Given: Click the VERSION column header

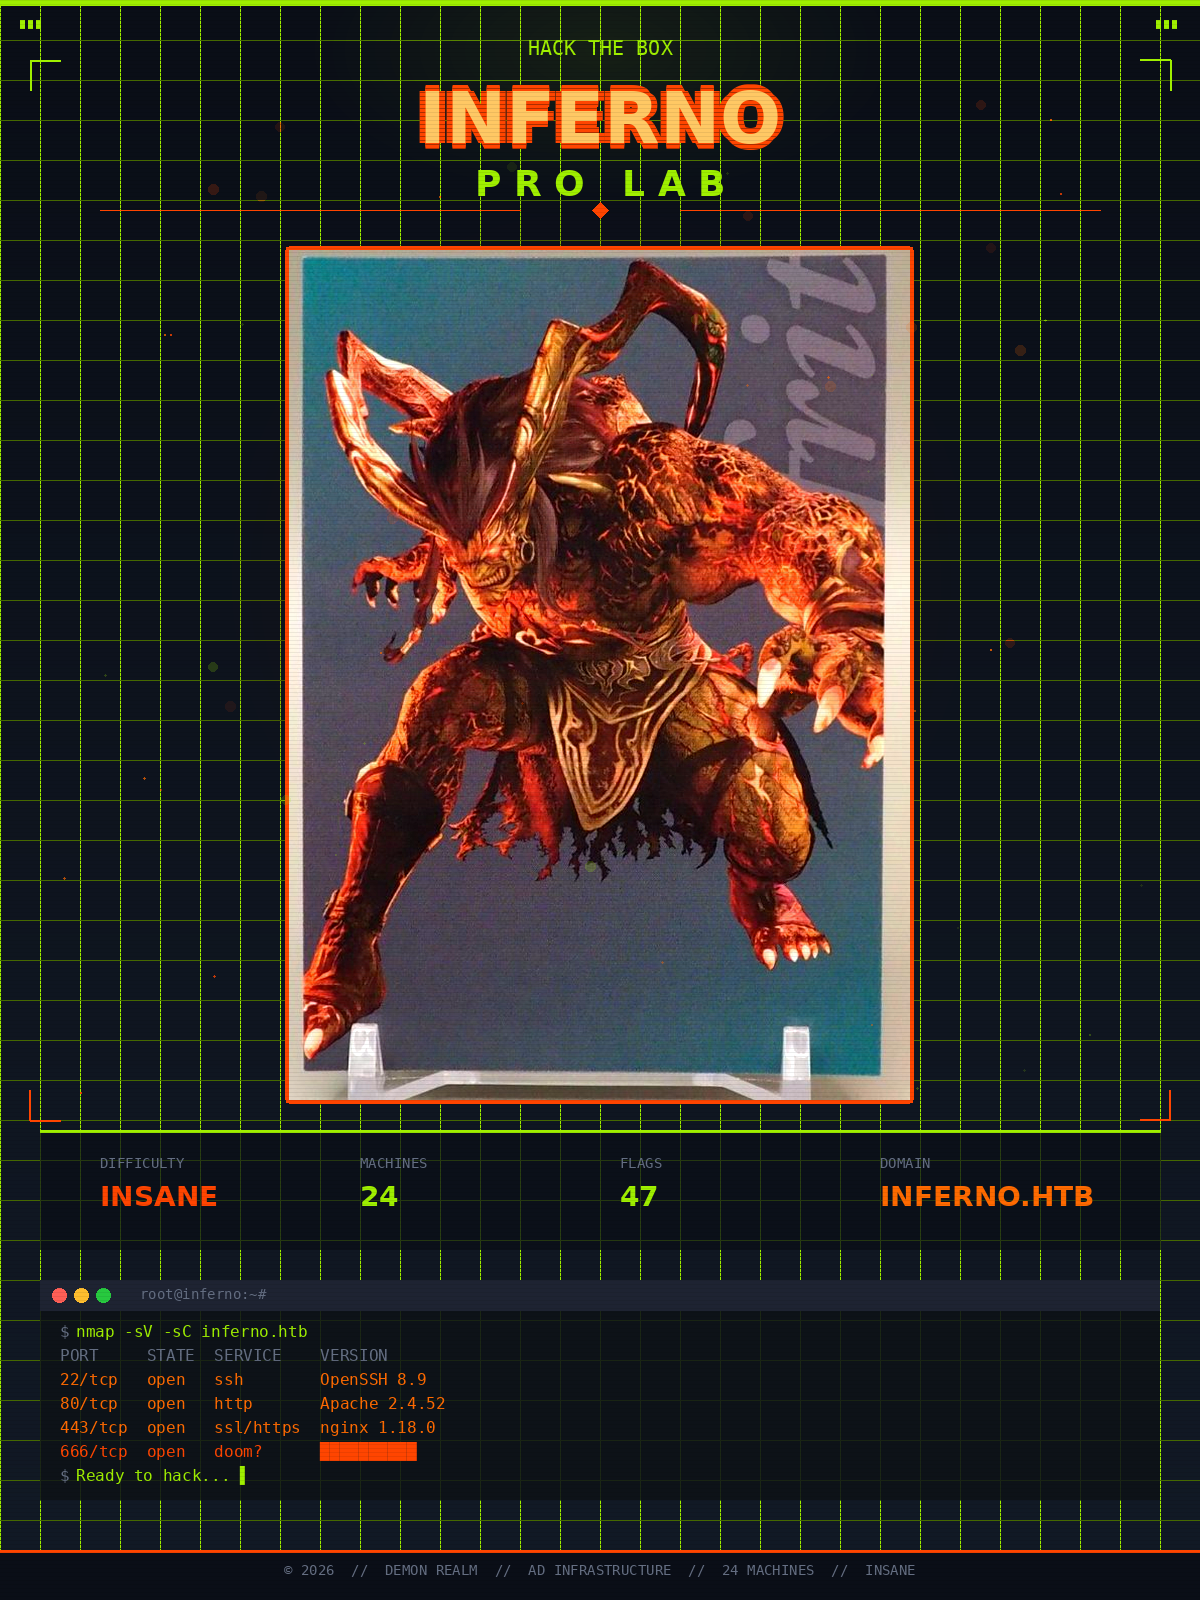Looking at the screenshot, I should coord(354,1355).
